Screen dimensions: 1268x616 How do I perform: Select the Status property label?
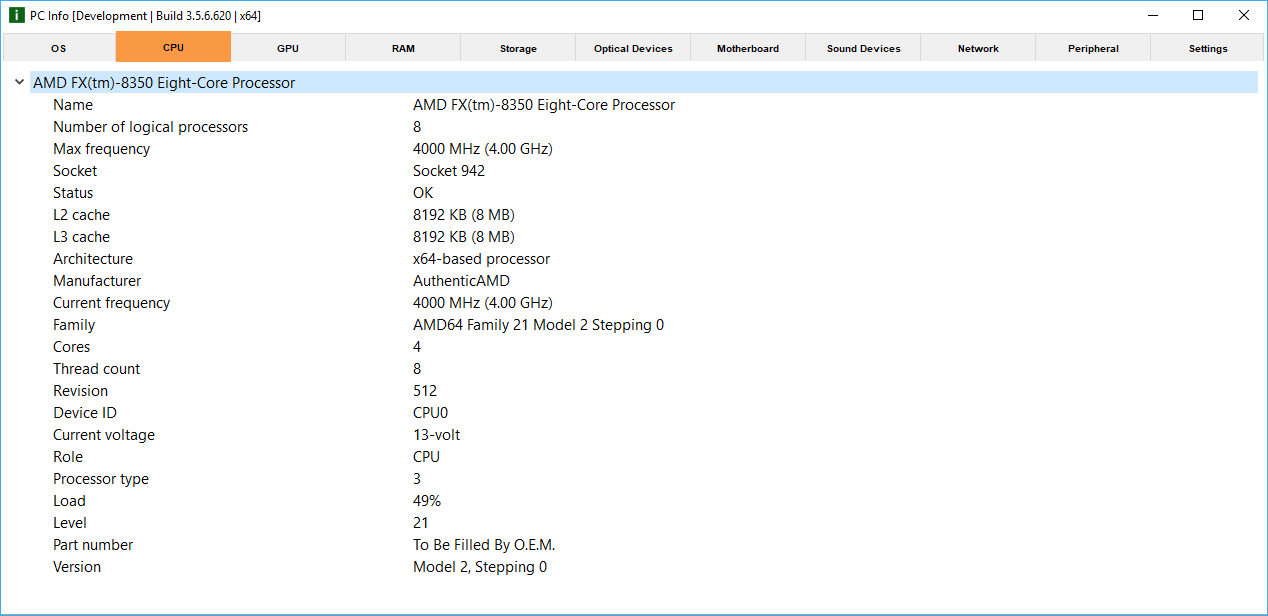(x=73, y=193)
